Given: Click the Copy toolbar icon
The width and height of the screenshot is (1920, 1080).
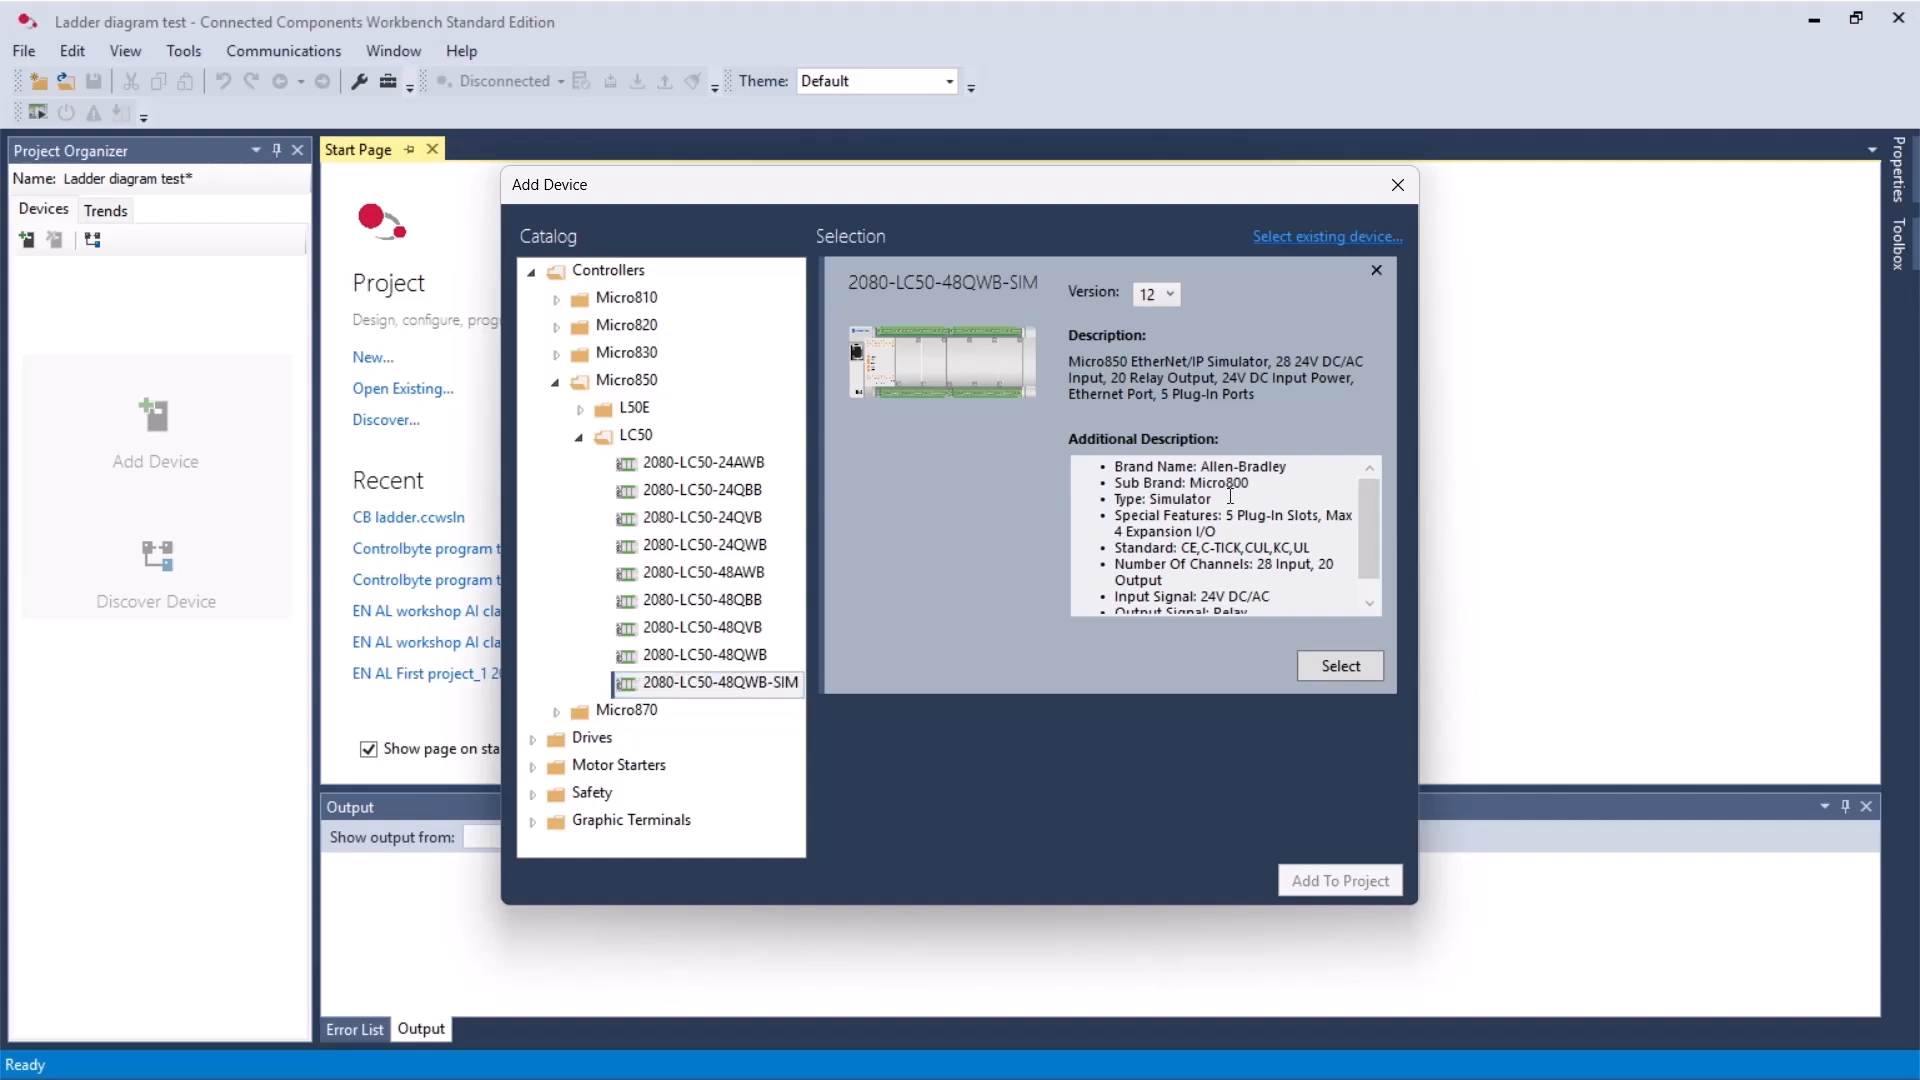Looking at the screenshot, I should point(158,81).
